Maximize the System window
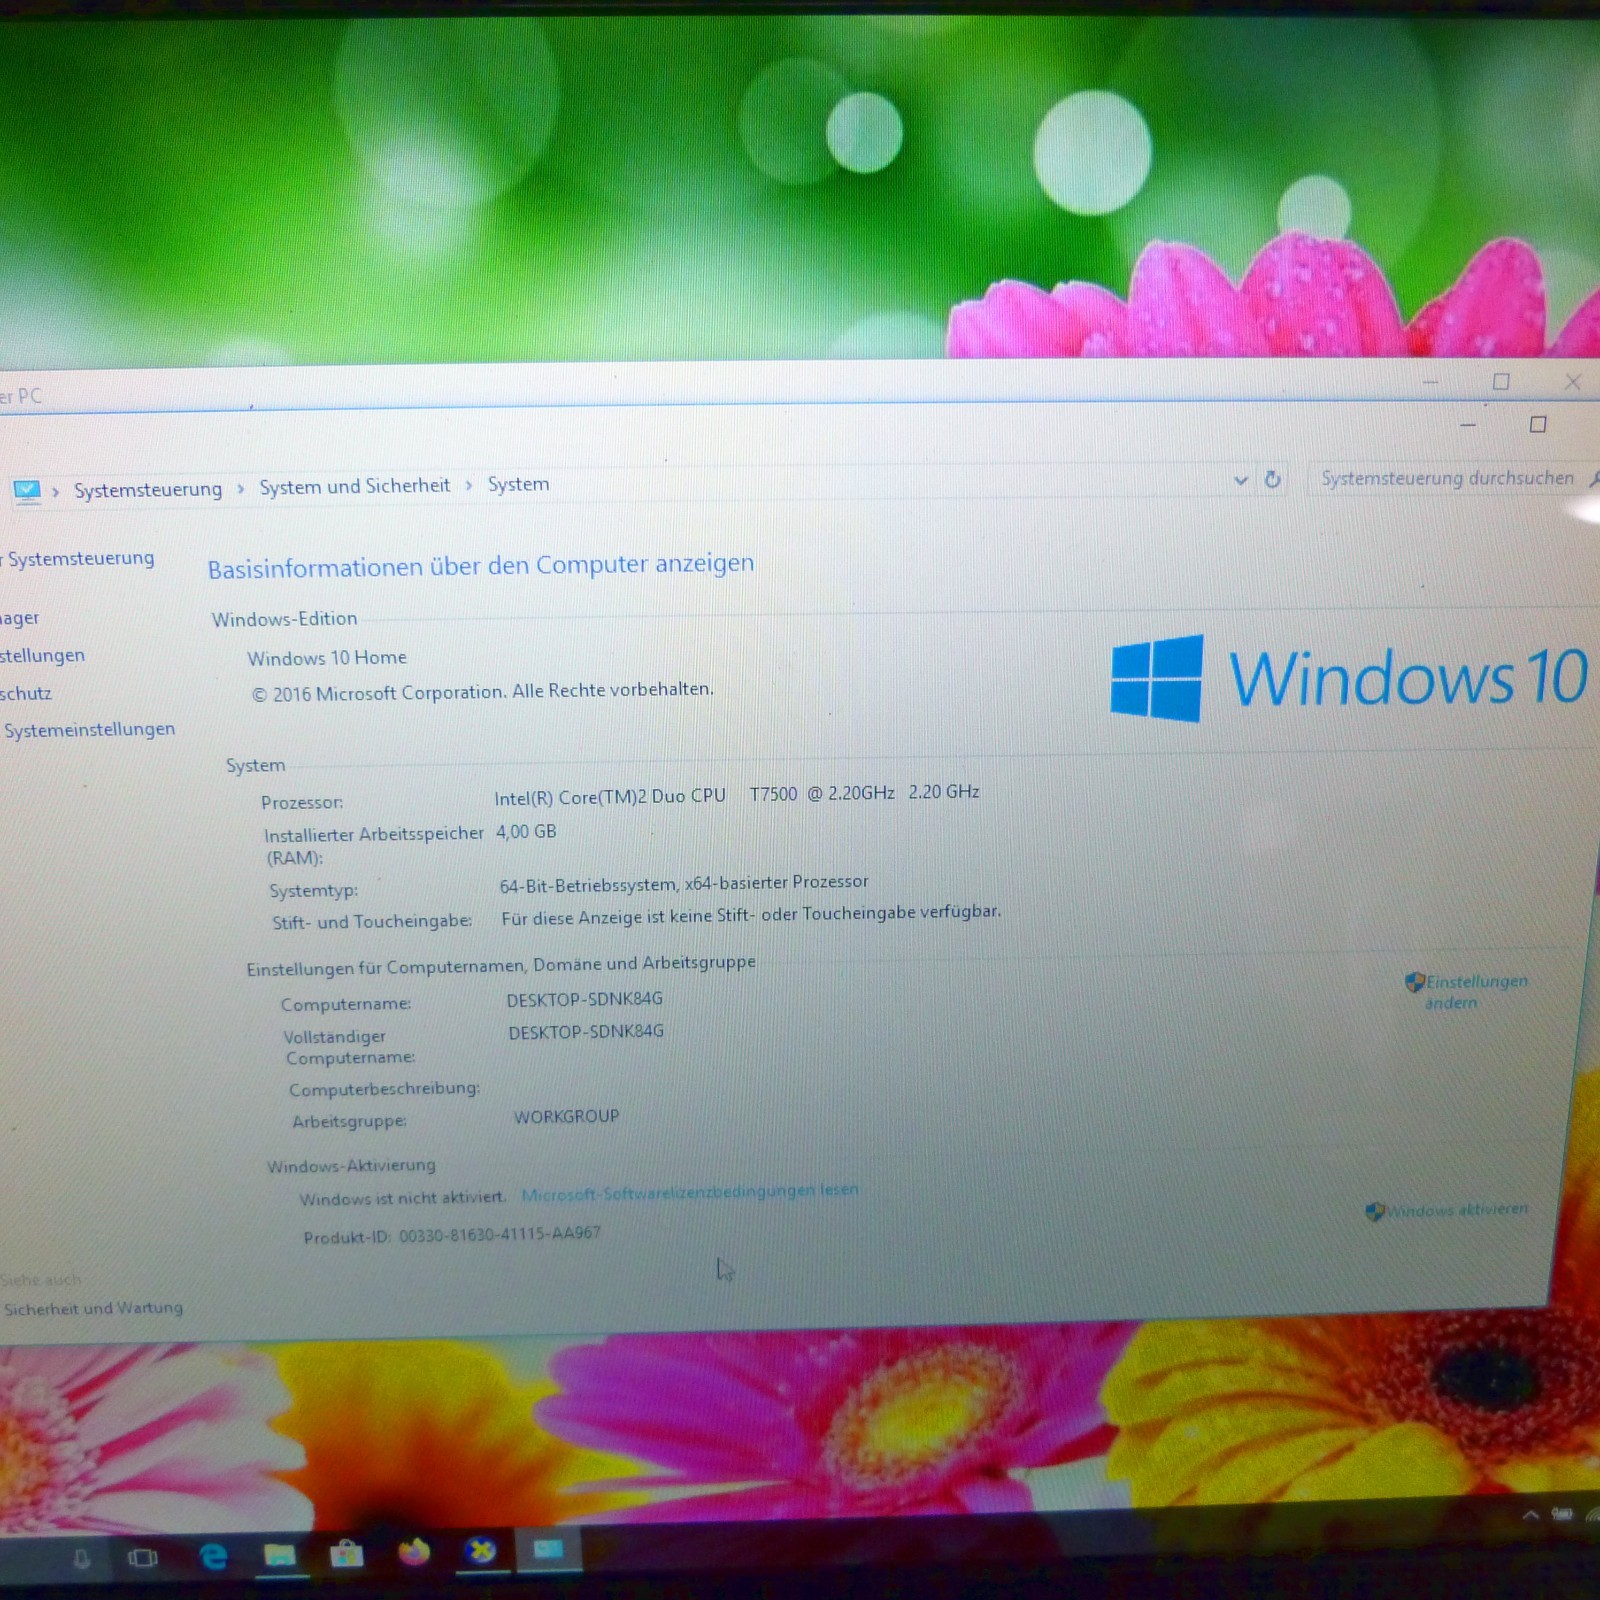This screenshot has height=1600, width=1600. [1538, 424]
